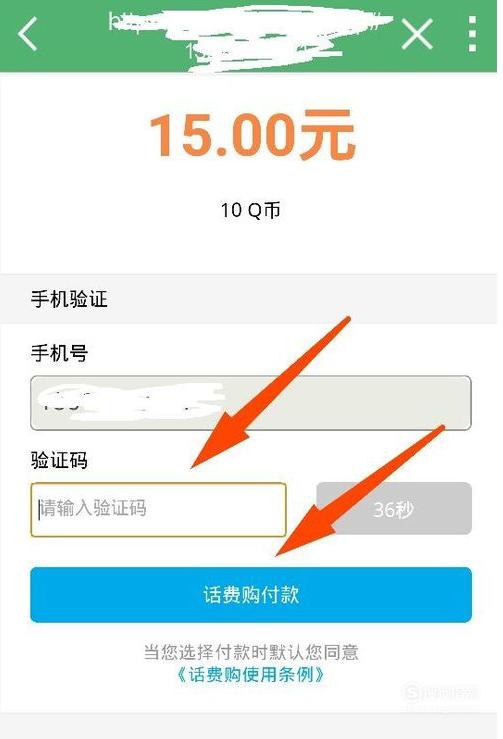
Task: Click the red arrow pointing at pay button
Action: pos(359,491)
